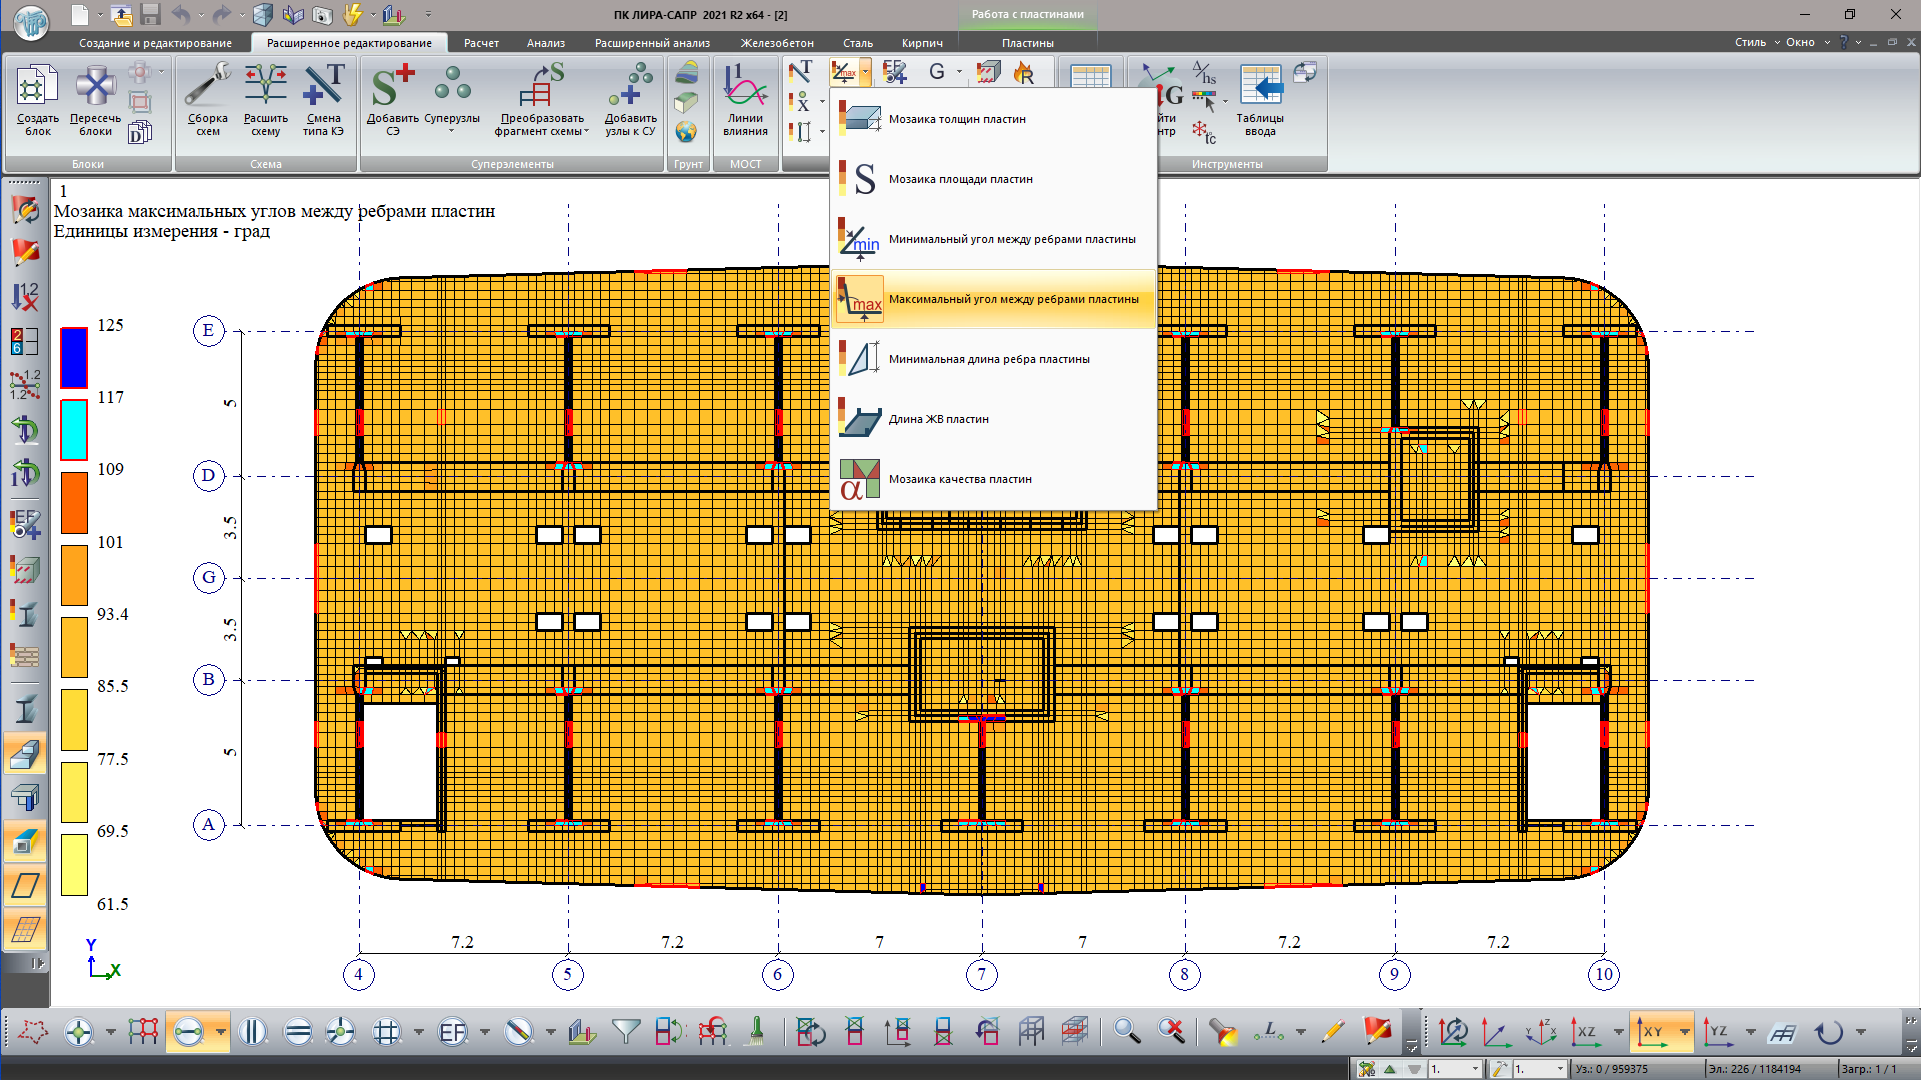Toggle XY projection view button

(x=1651, y=1031)
